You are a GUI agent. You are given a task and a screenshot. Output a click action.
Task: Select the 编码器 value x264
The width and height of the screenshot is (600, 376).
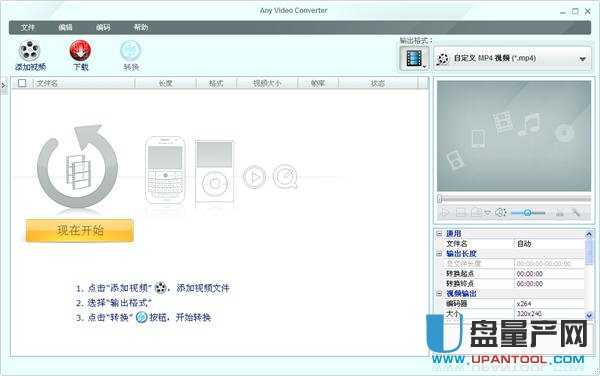tap(549, 304)
